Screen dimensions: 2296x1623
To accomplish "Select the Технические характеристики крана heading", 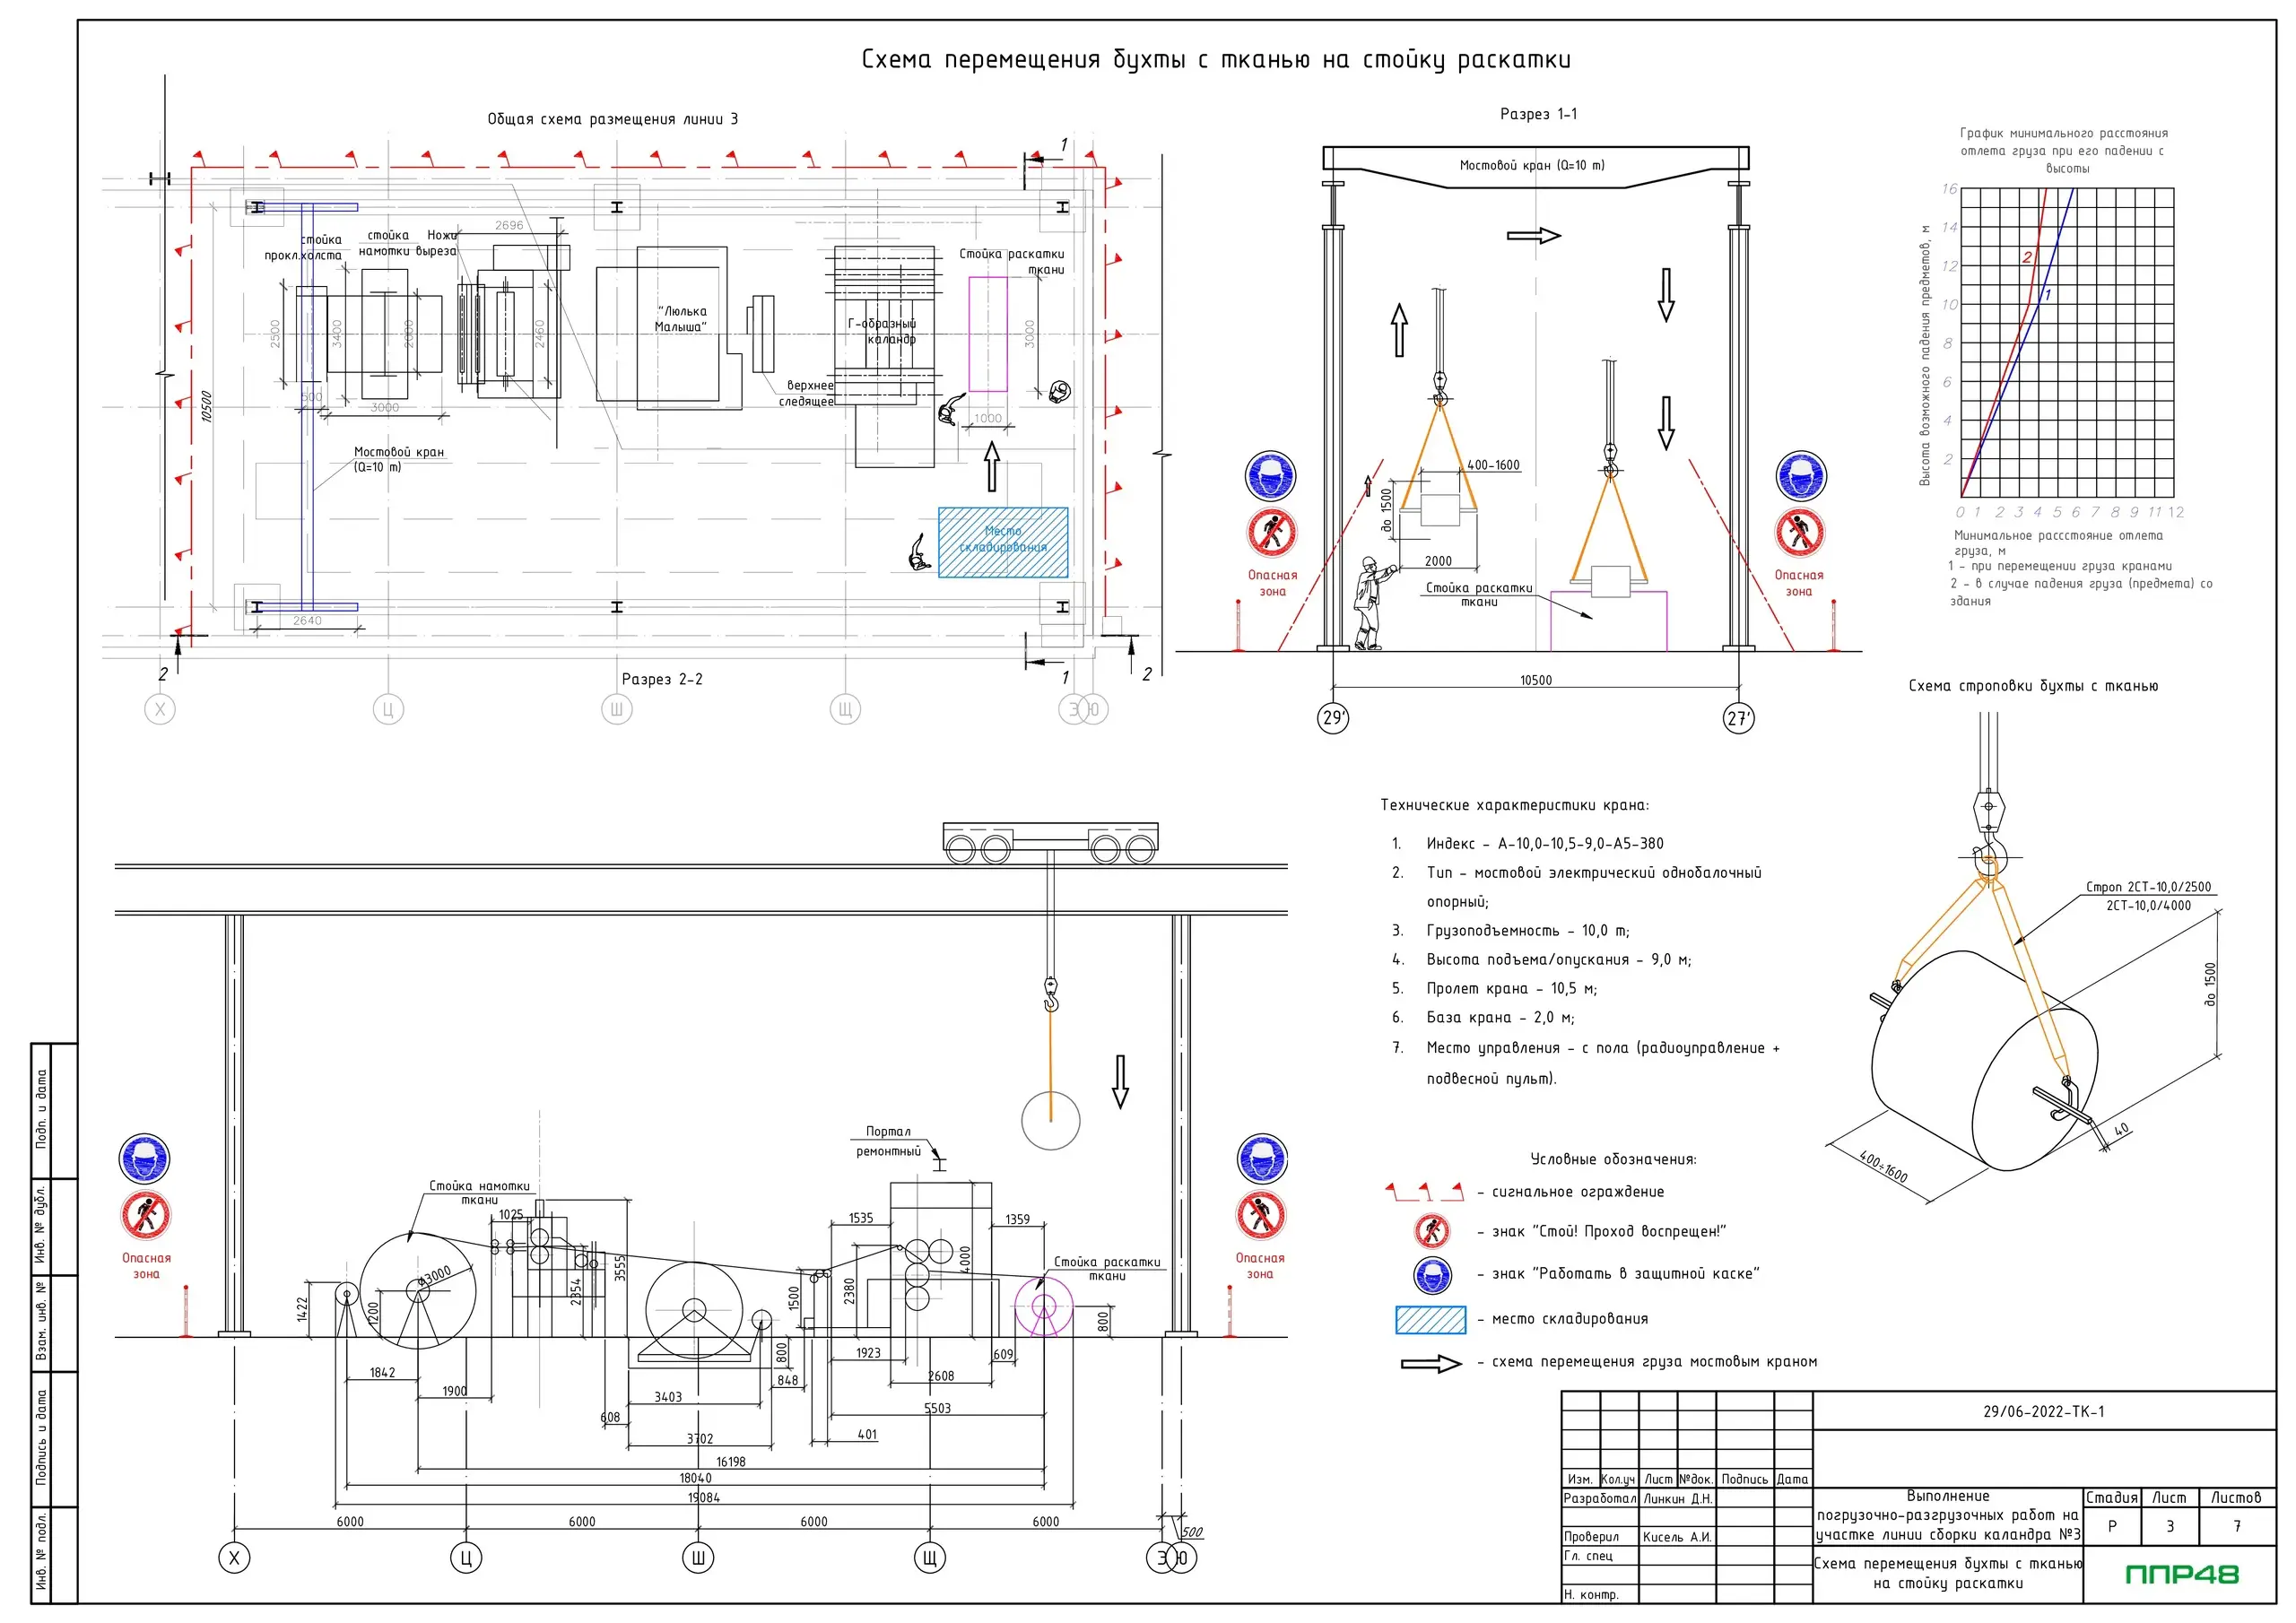I will tap(1514, 805).
